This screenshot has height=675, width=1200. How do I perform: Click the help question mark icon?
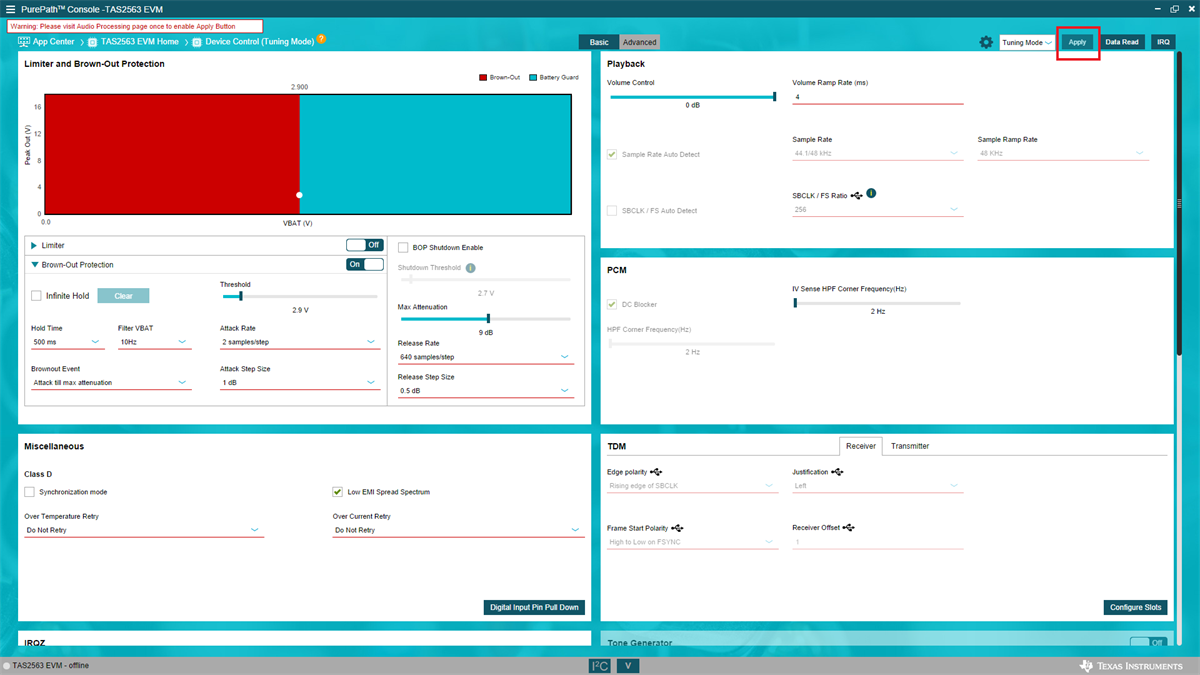pyautogui.click(x=321, y=40)
